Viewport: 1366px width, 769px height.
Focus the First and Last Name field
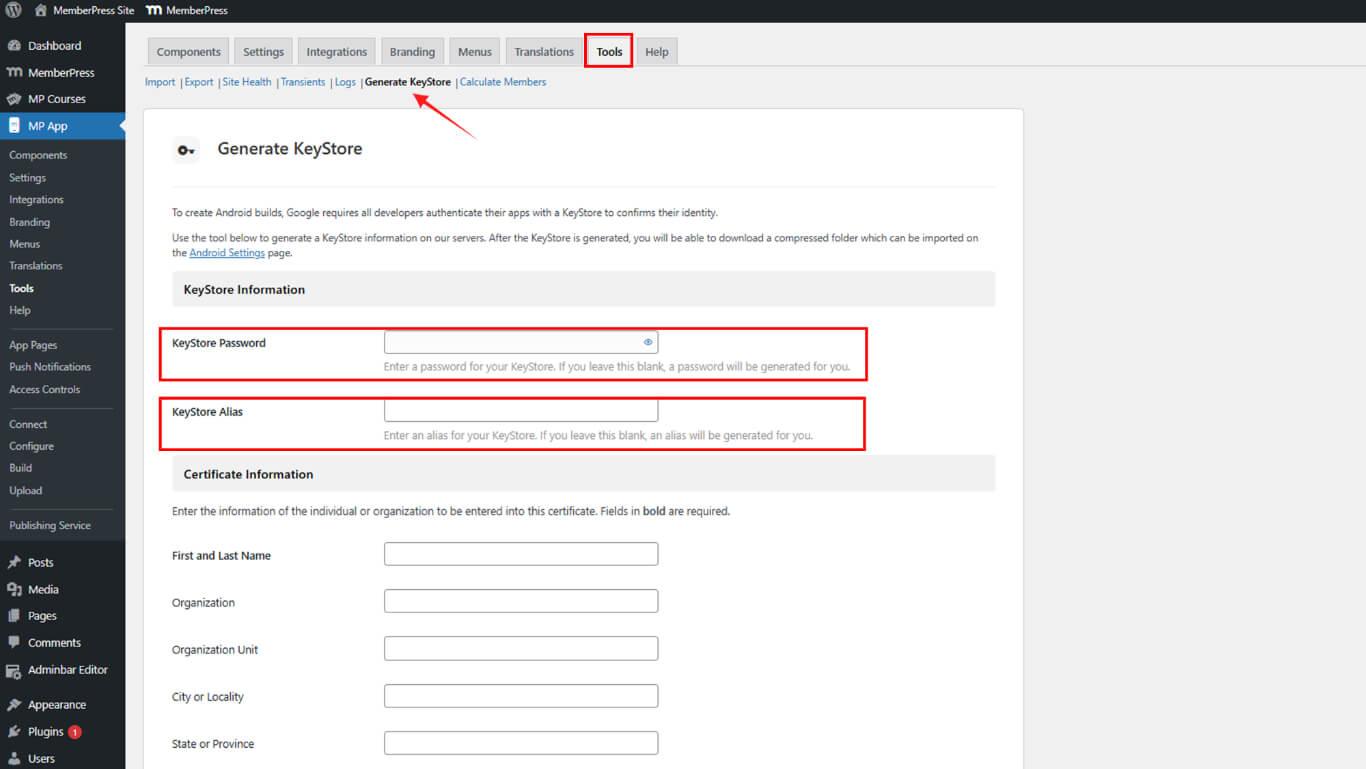click(x=521, y=554)
